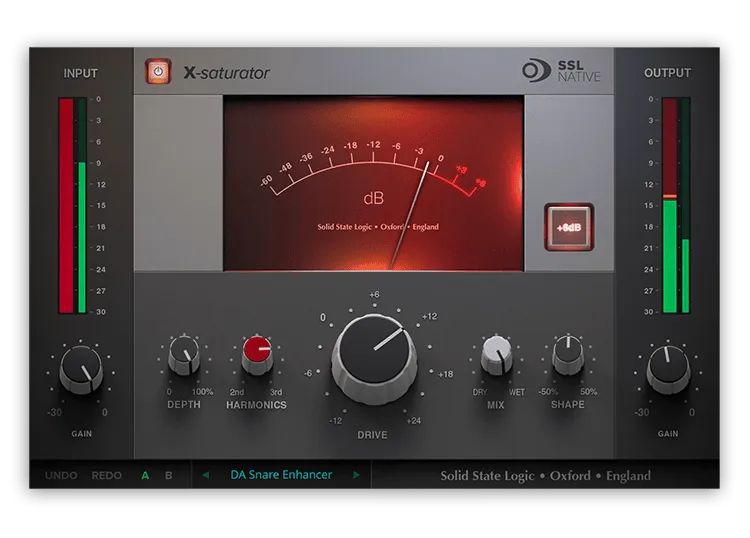This screenshot has height=538, width=750.
Task: Select preset slot B
Action: [168, 475]
